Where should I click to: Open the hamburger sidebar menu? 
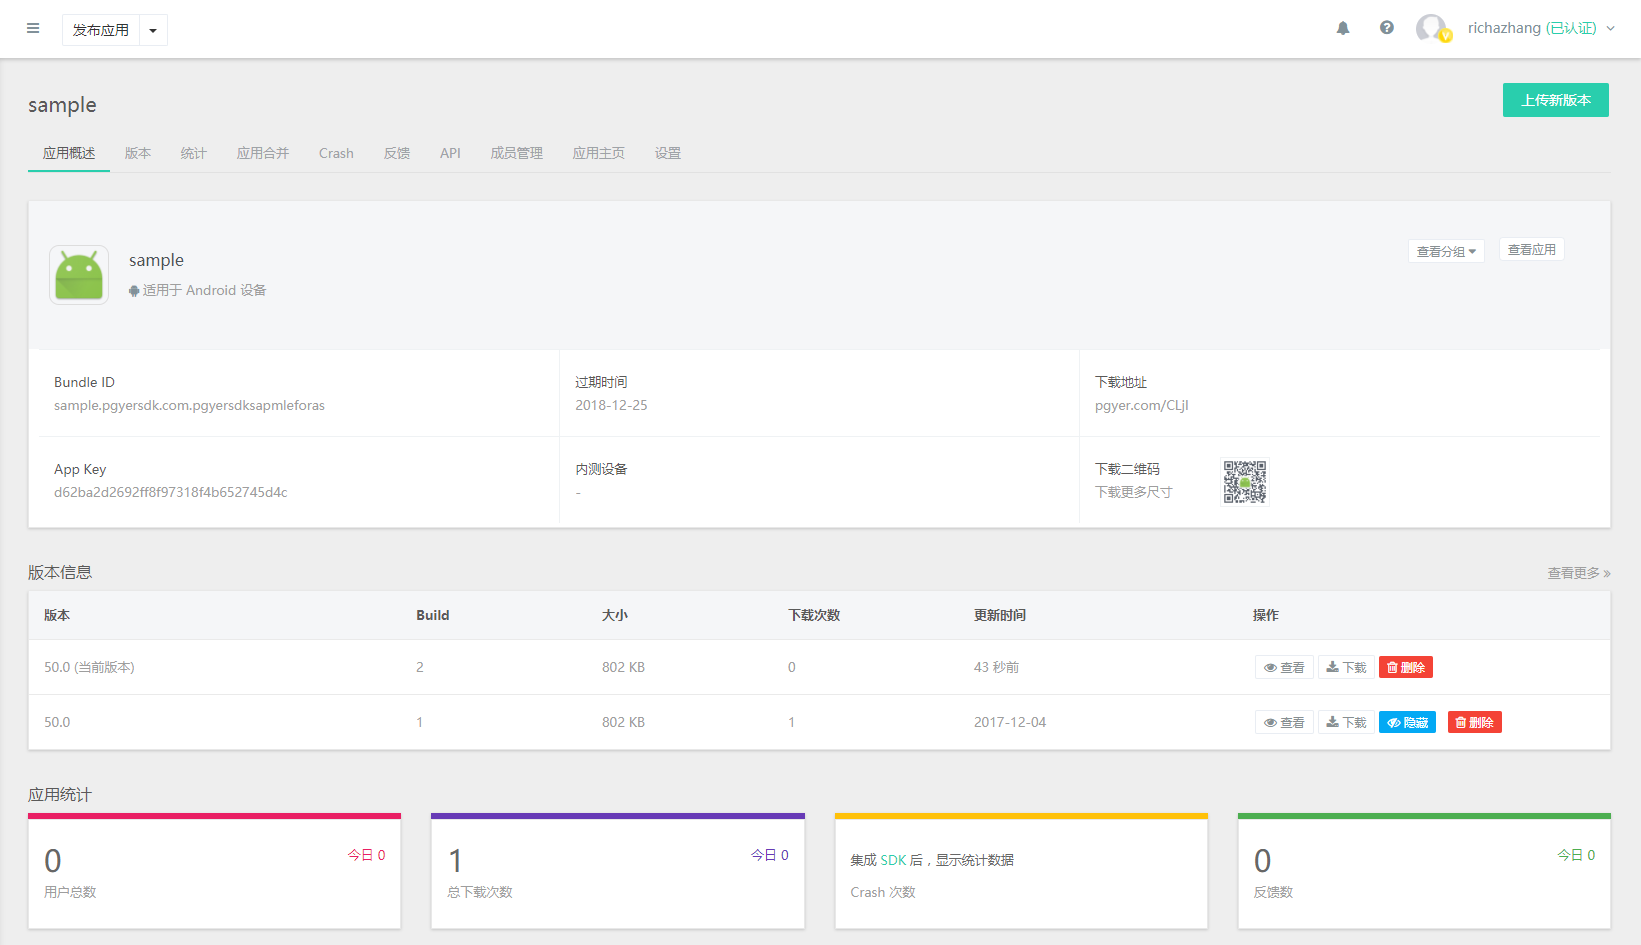coord(33,28)
